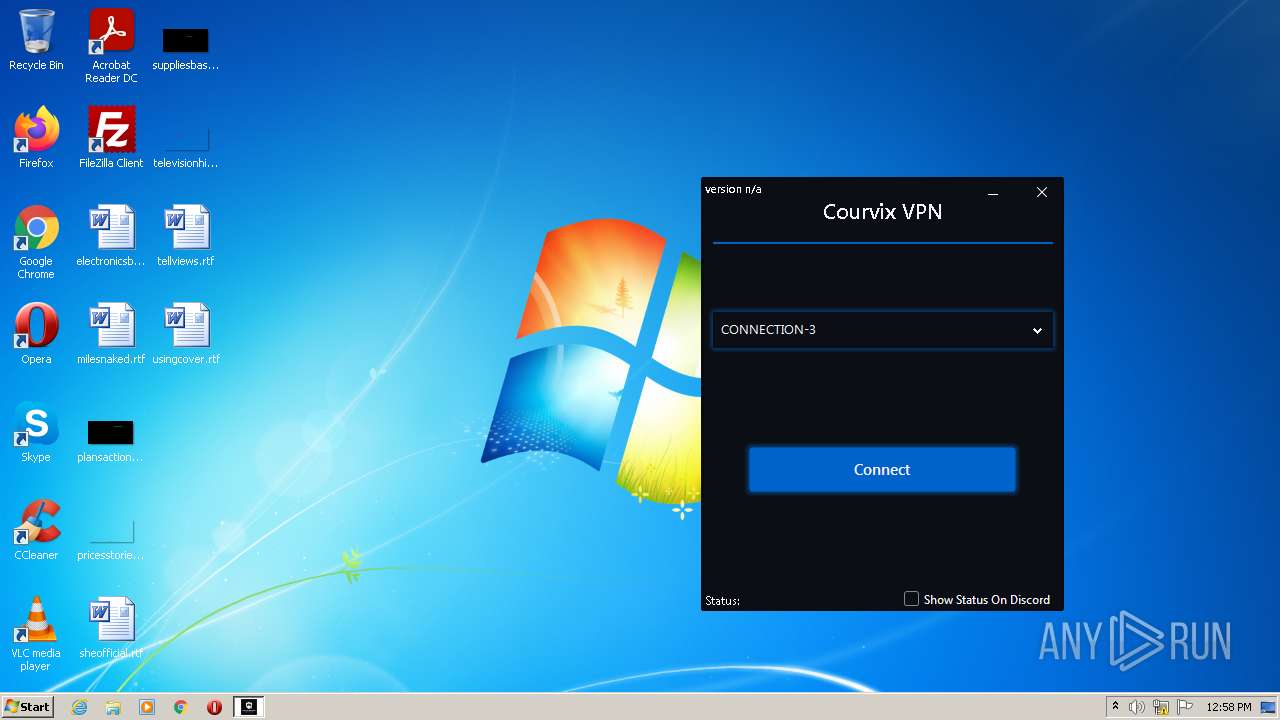
Task: Click the 'version n/a' label
Action: point(733,189)
